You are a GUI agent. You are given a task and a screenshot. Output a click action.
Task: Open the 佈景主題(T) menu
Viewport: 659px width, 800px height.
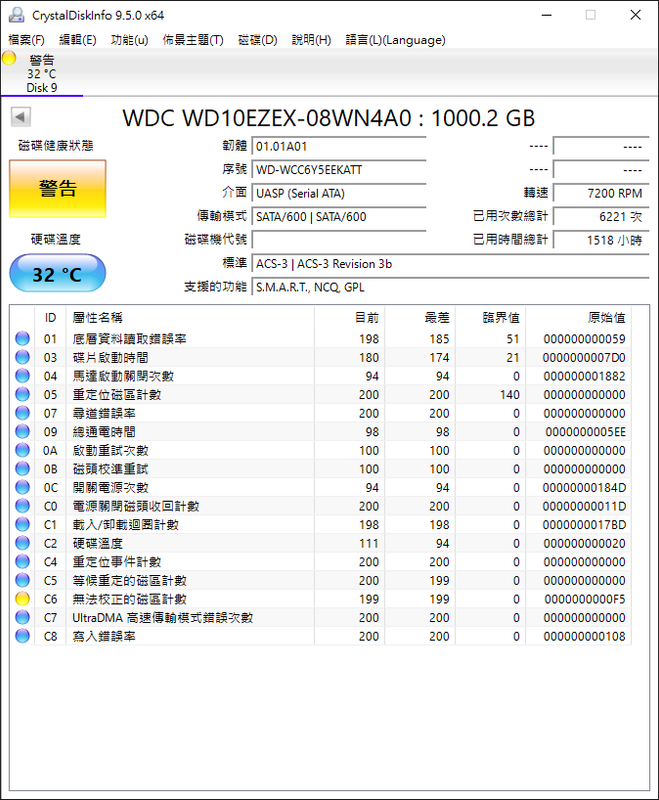point(193,40)
